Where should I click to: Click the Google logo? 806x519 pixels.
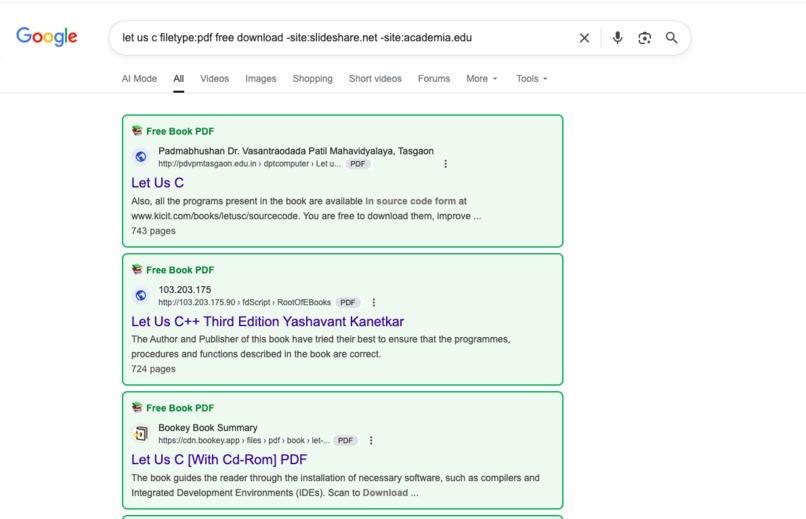tap(47, 36)
